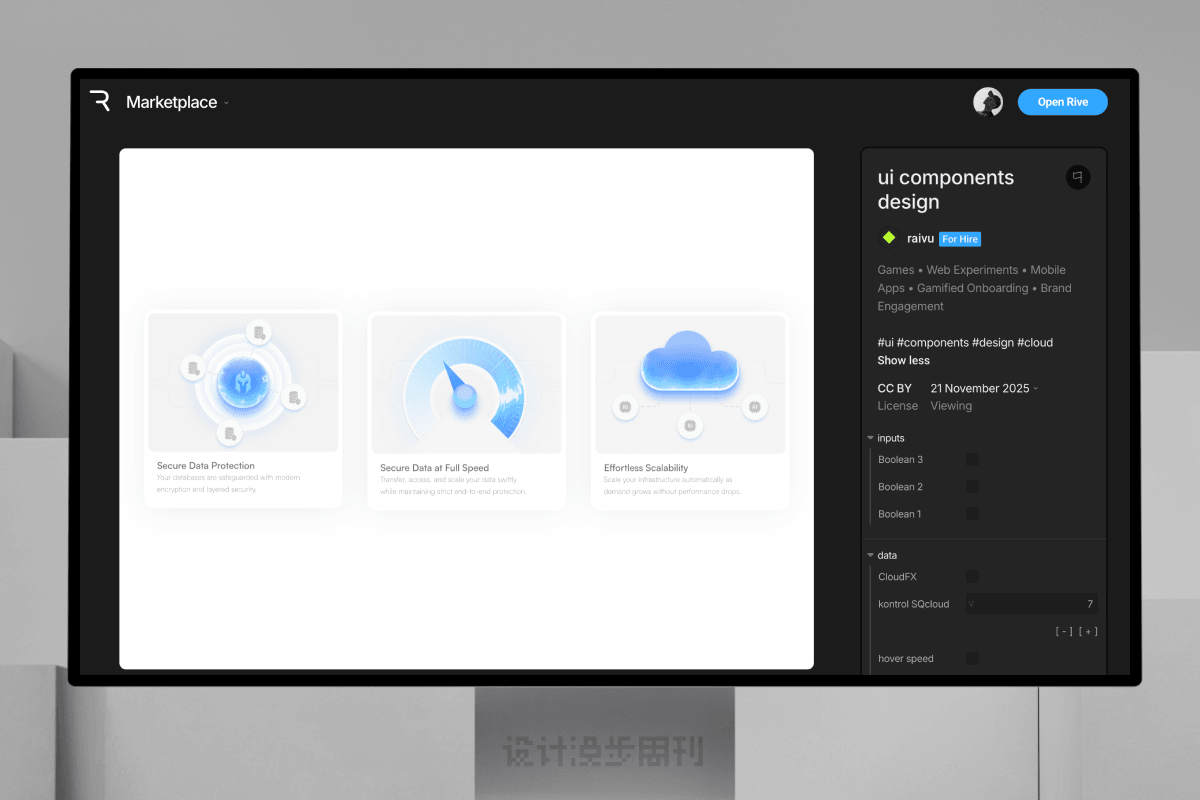This screenshot has width=1200, height=800.
Task: Click Show less link
Action: coord(903,360)
